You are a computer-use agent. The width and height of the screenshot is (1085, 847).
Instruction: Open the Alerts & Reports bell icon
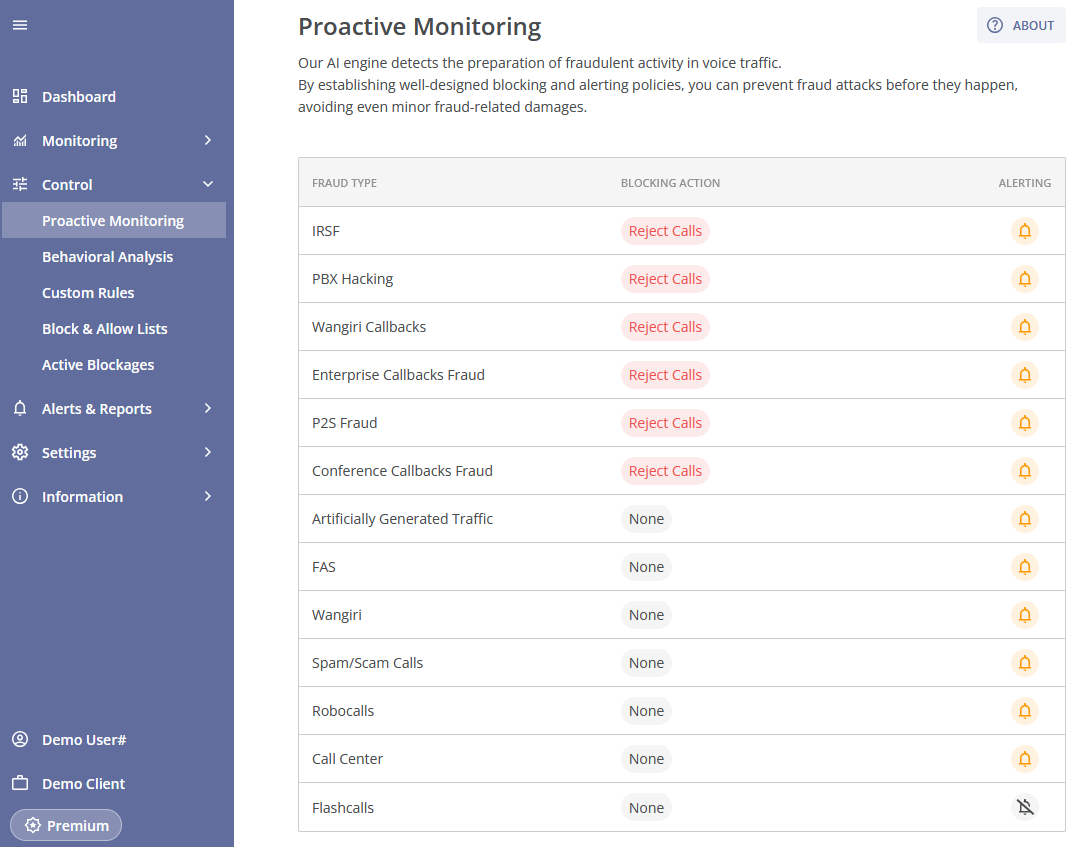19,408
